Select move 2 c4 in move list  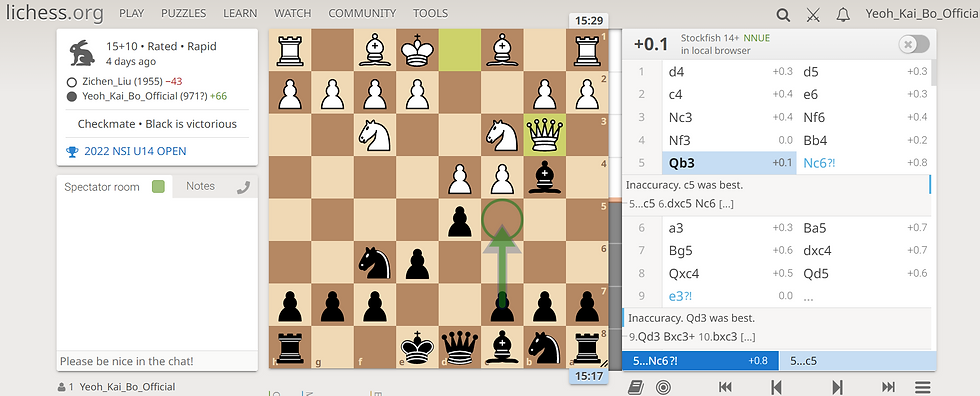[729, 94]
